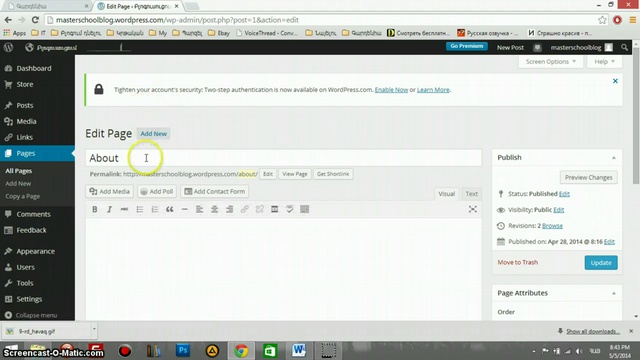Show the kitchen sink toolbar toggle
The height and width of the screenshot is (360, 640).
(x=304, y=209)
